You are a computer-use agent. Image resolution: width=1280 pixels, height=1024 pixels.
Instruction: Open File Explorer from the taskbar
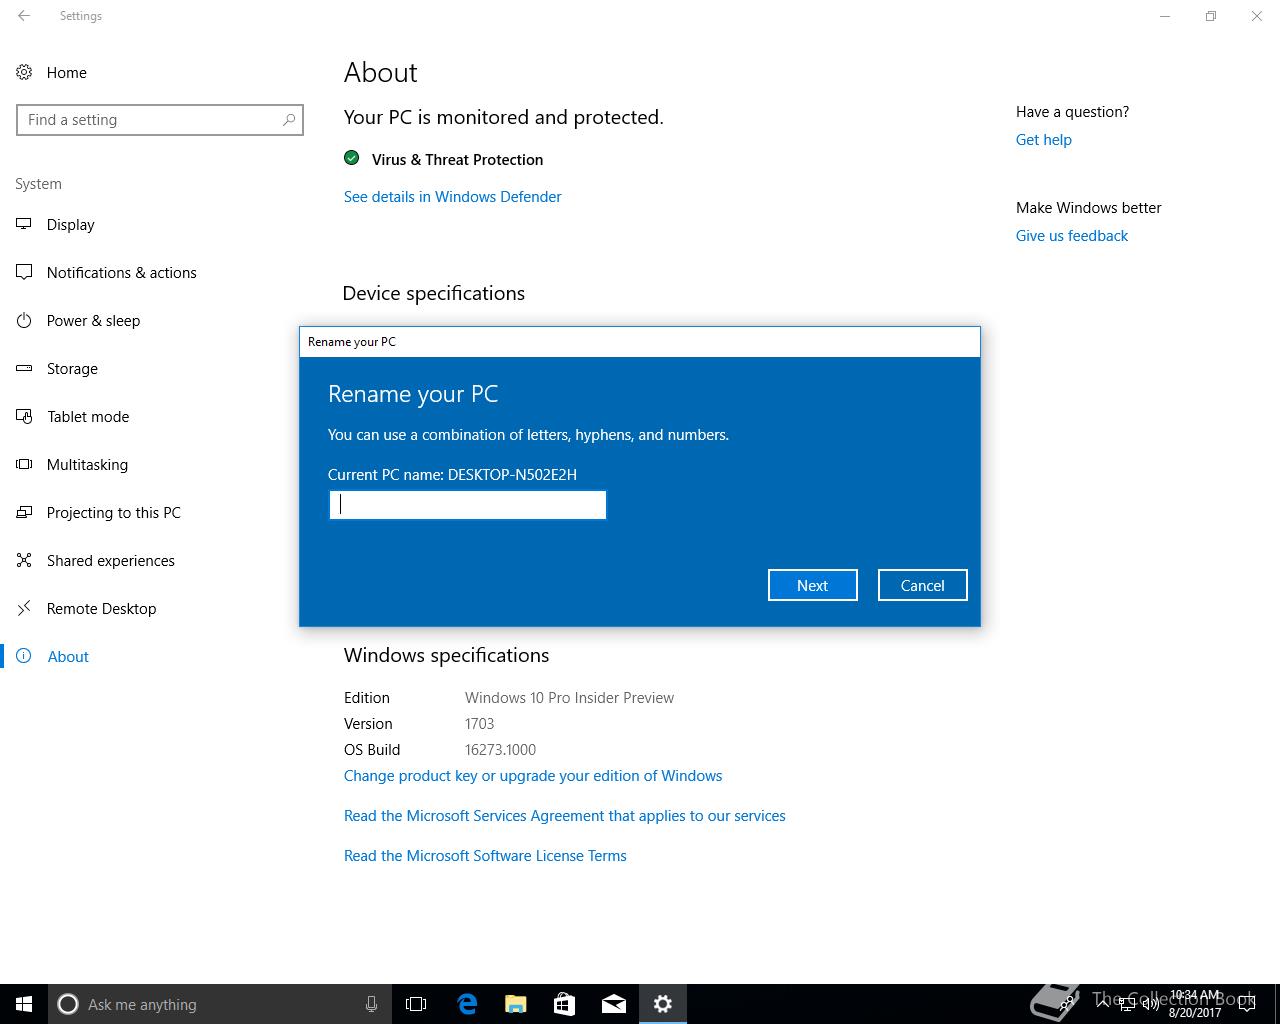click(x=516, y=1004)
